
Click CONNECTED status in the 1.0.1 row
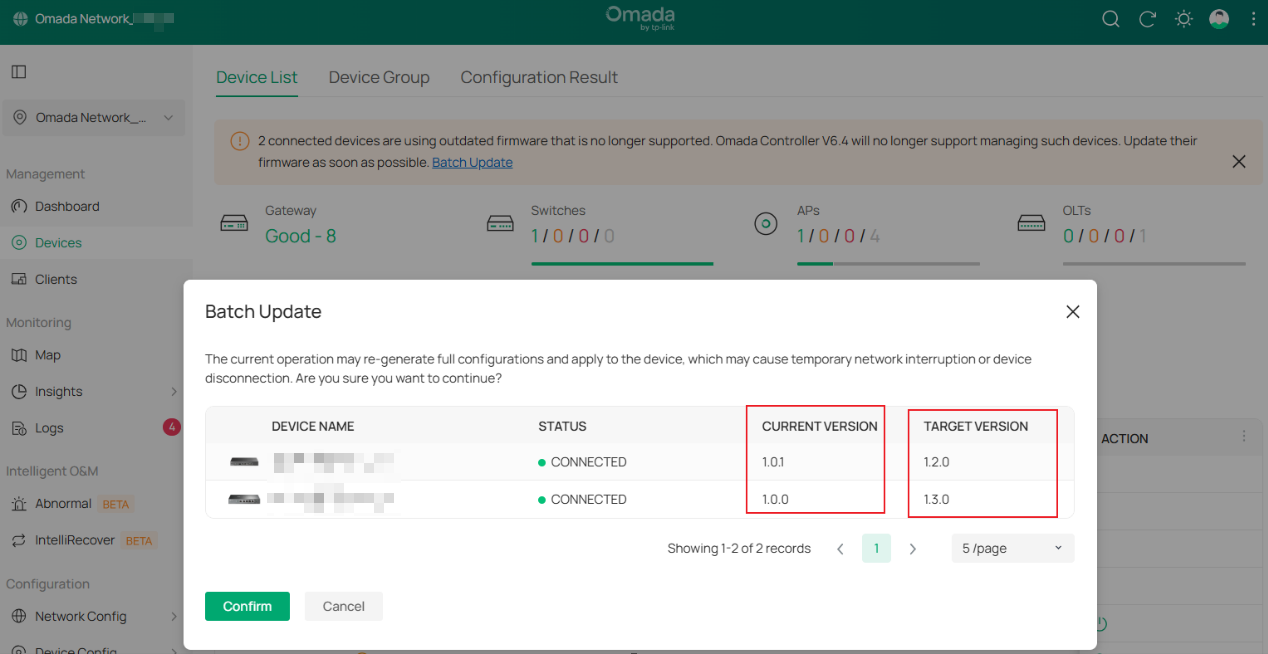[x=582, y=462]
